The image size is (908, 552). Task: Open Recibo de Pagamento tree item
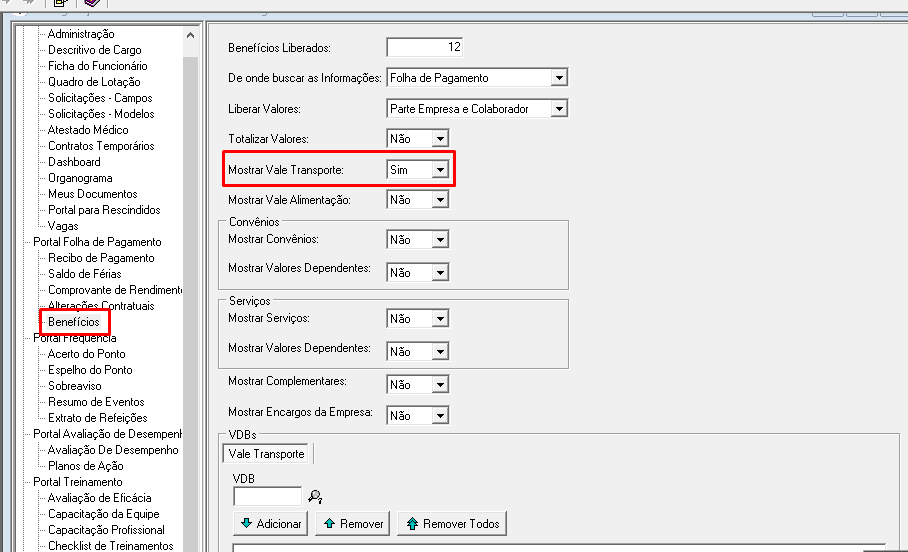pos(101,258)
